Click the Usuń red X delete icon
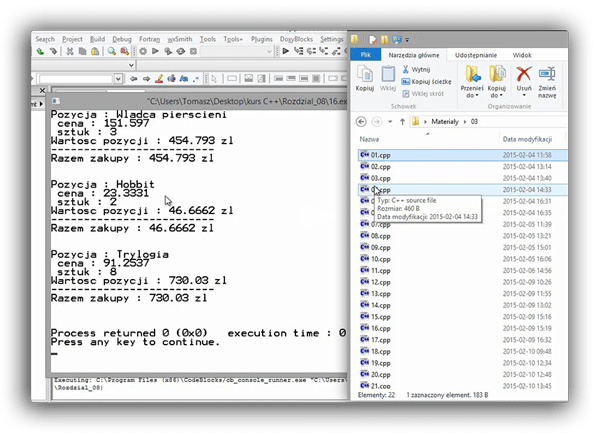This screenshot has height=433, width=600. (522, 74)
